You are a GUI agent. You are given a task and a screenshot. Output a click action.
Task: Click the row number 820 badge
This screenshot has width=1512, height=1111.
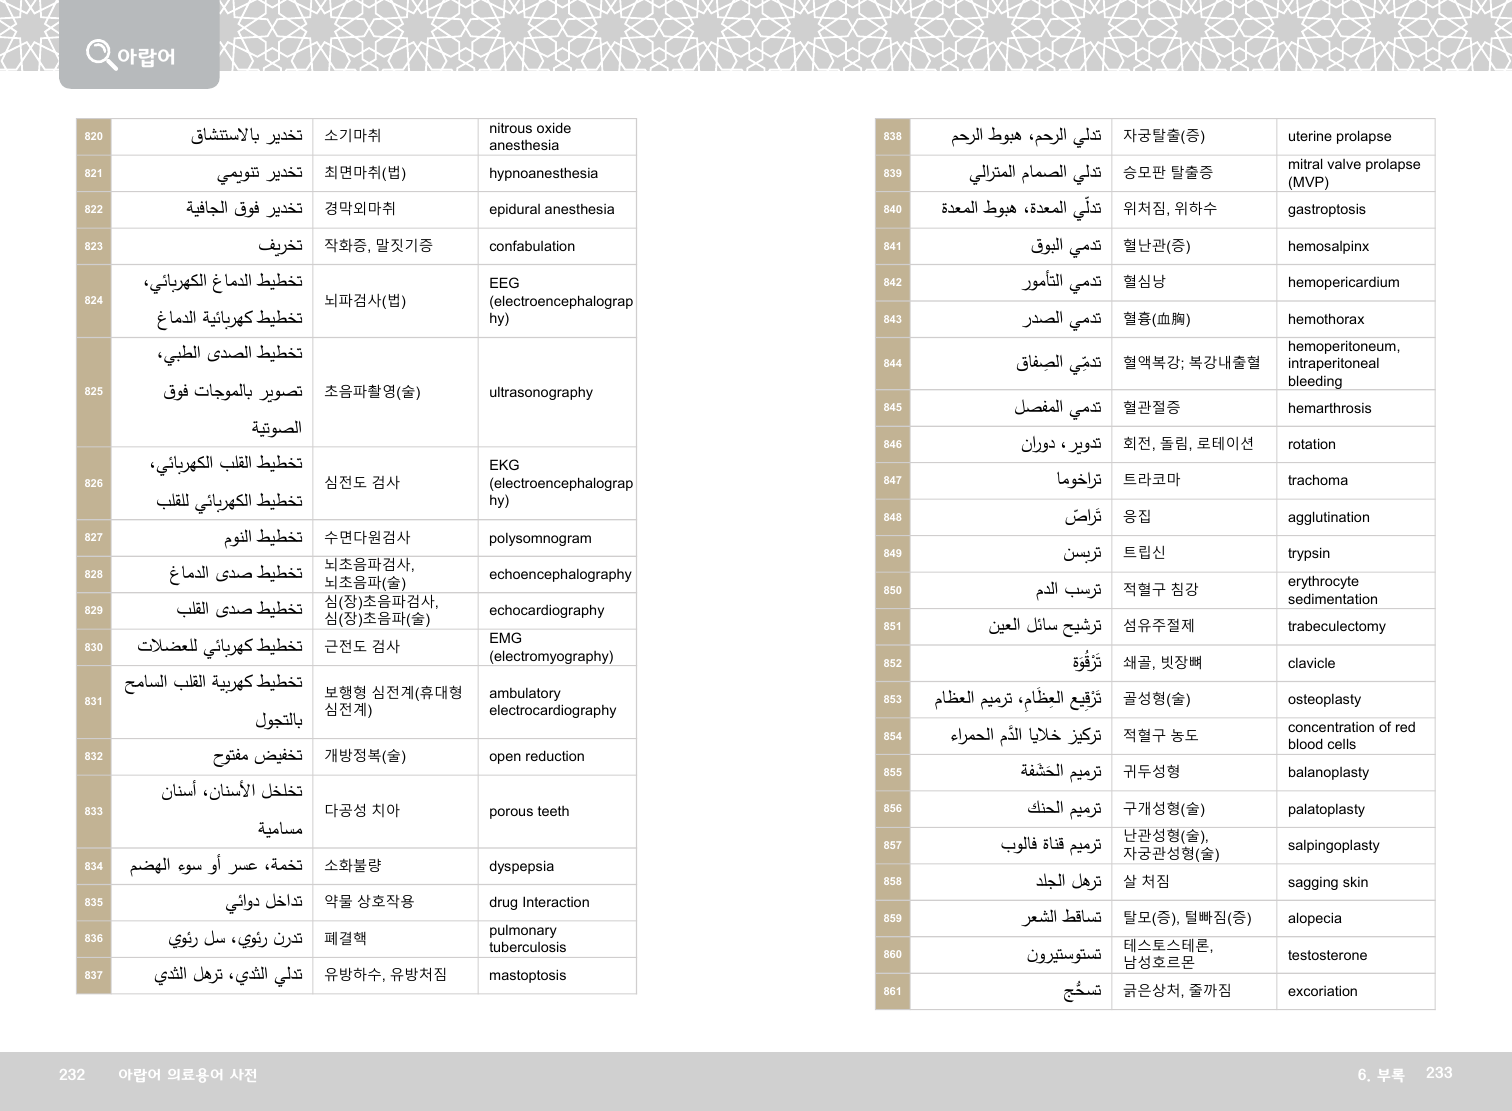tap(93, 137)
